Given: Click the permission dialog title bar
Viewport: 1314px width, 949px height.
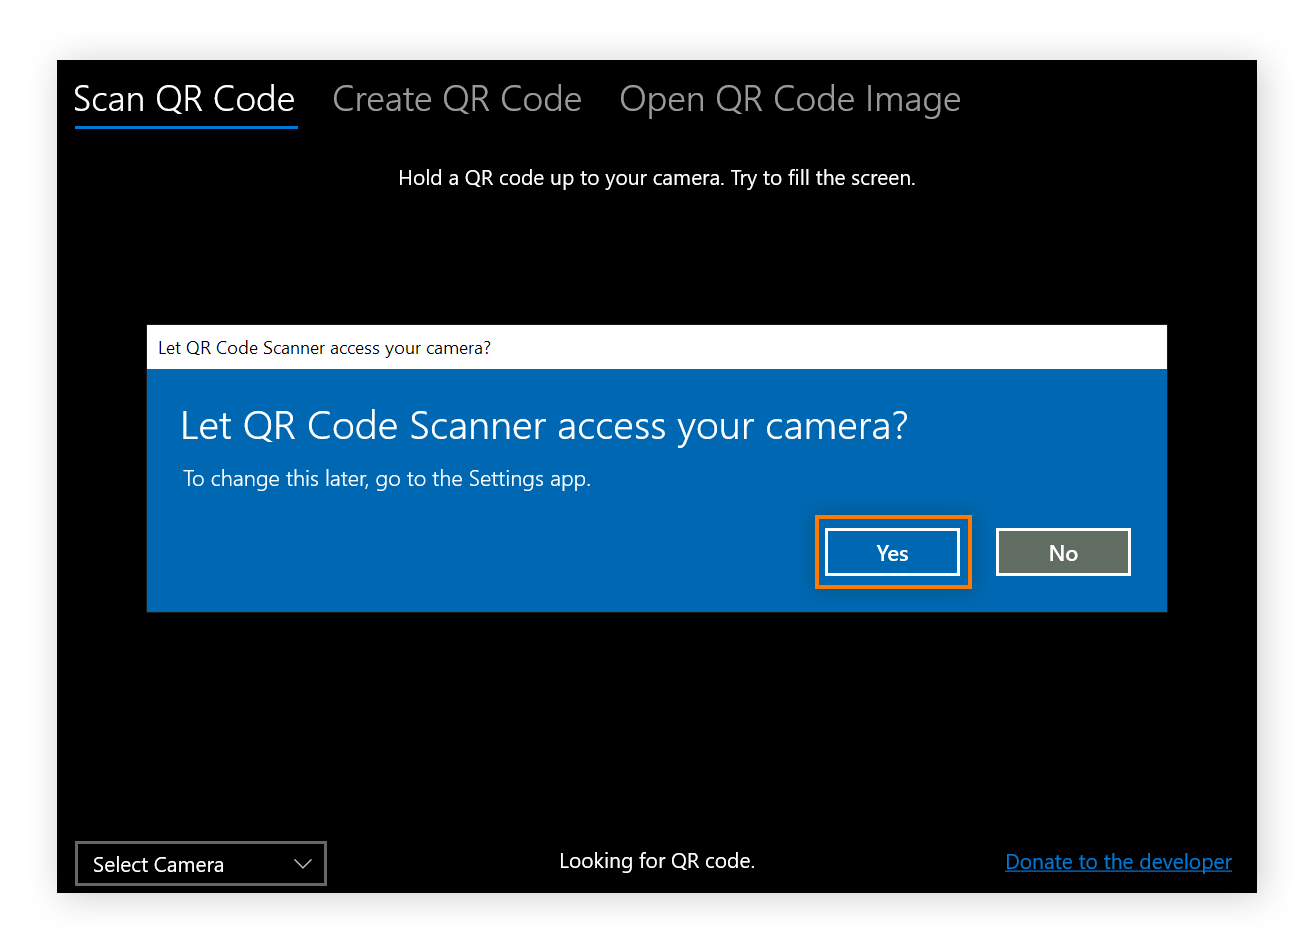Looking at the screenshot, I should point(656,346).
